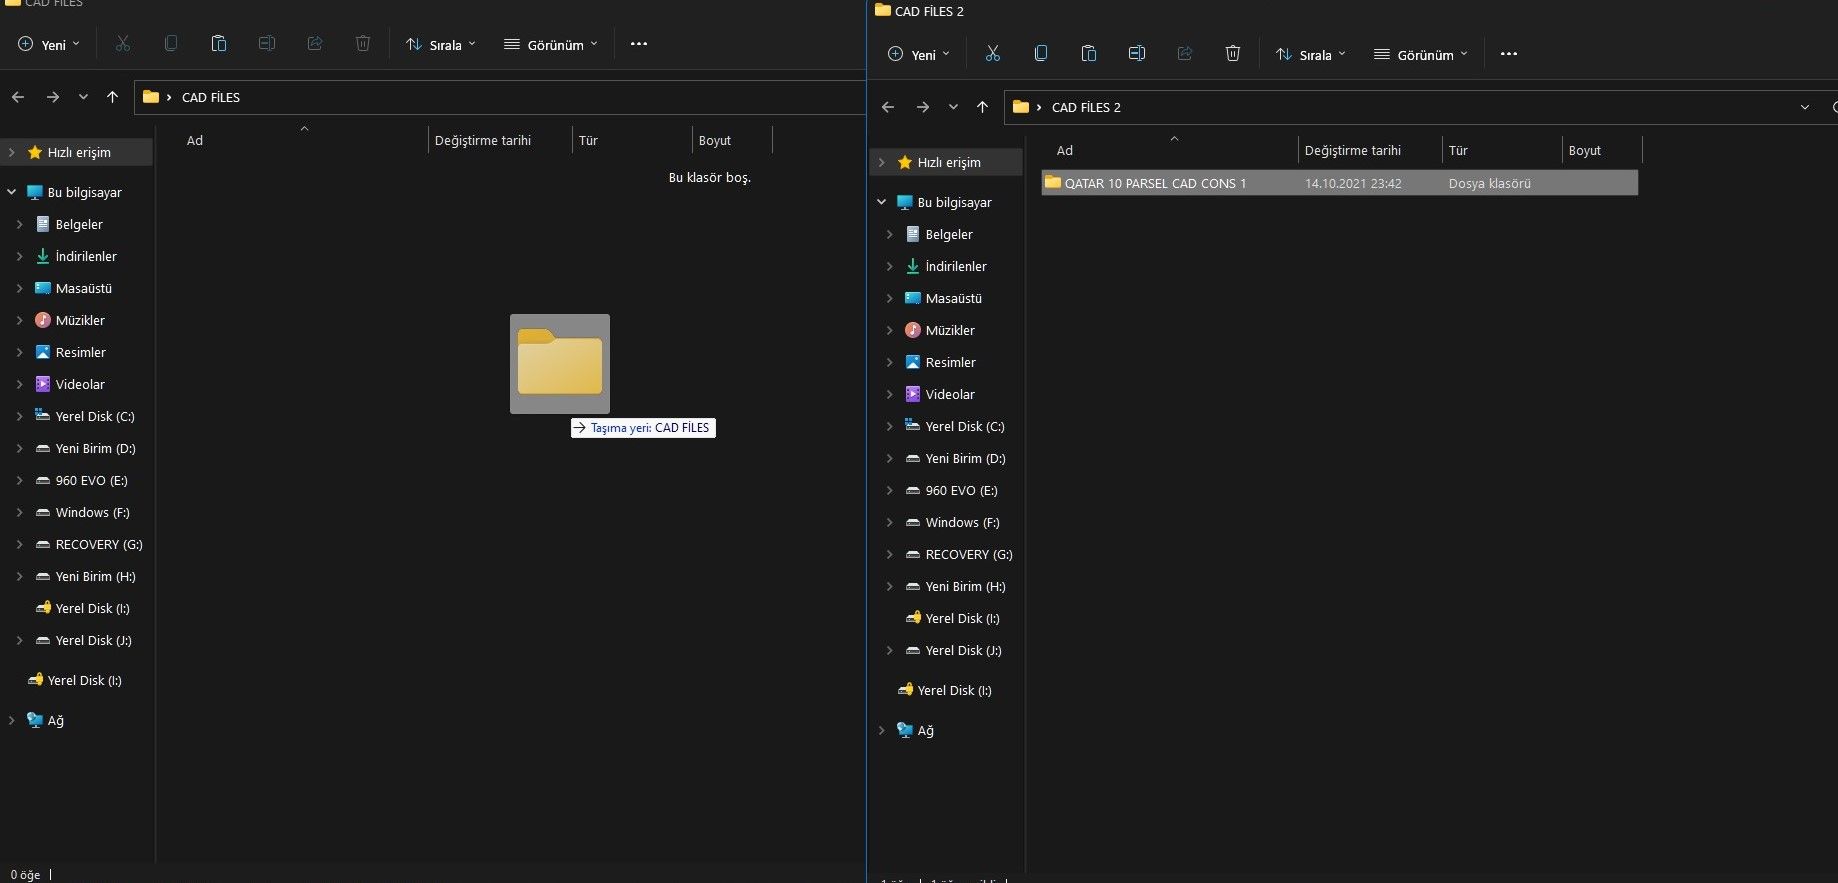Open the Görünüm view dropdown in CAD FİLES 2
Screen dimensions: 1838x883
pos(1420,54)
